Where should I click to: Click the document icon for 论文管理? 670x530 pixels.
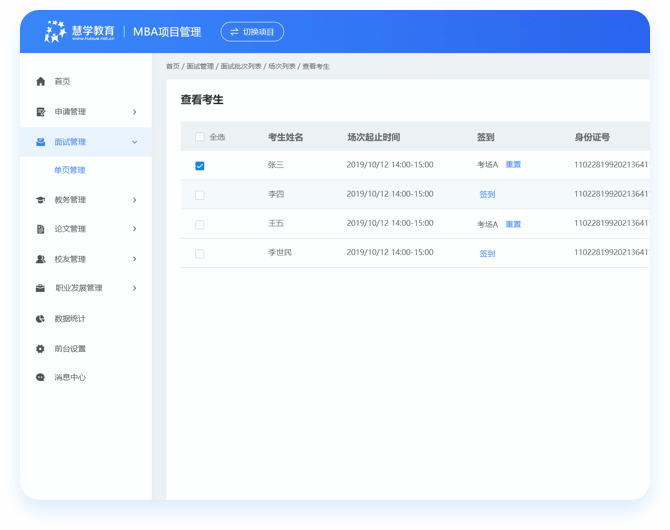pos(40,229)
